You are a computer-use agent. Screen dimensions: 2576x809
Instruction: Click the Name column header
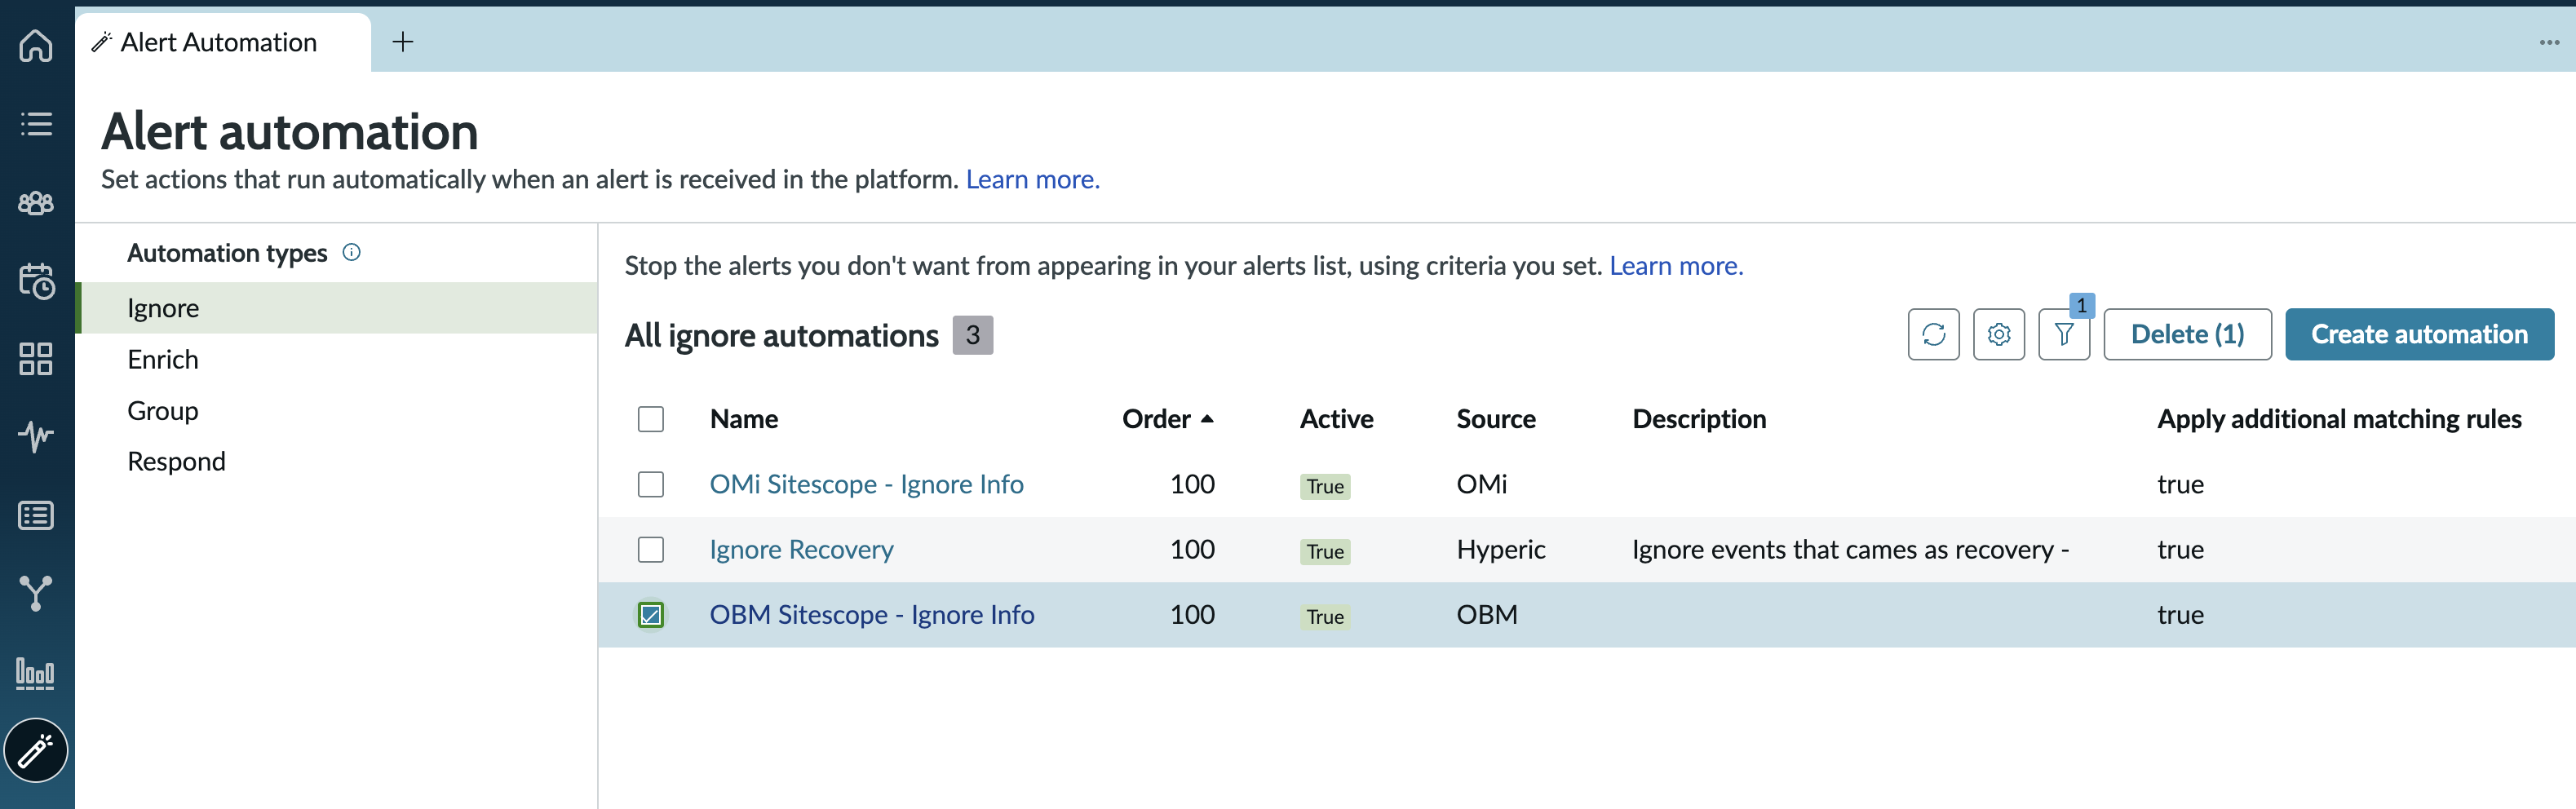[744, 419]
